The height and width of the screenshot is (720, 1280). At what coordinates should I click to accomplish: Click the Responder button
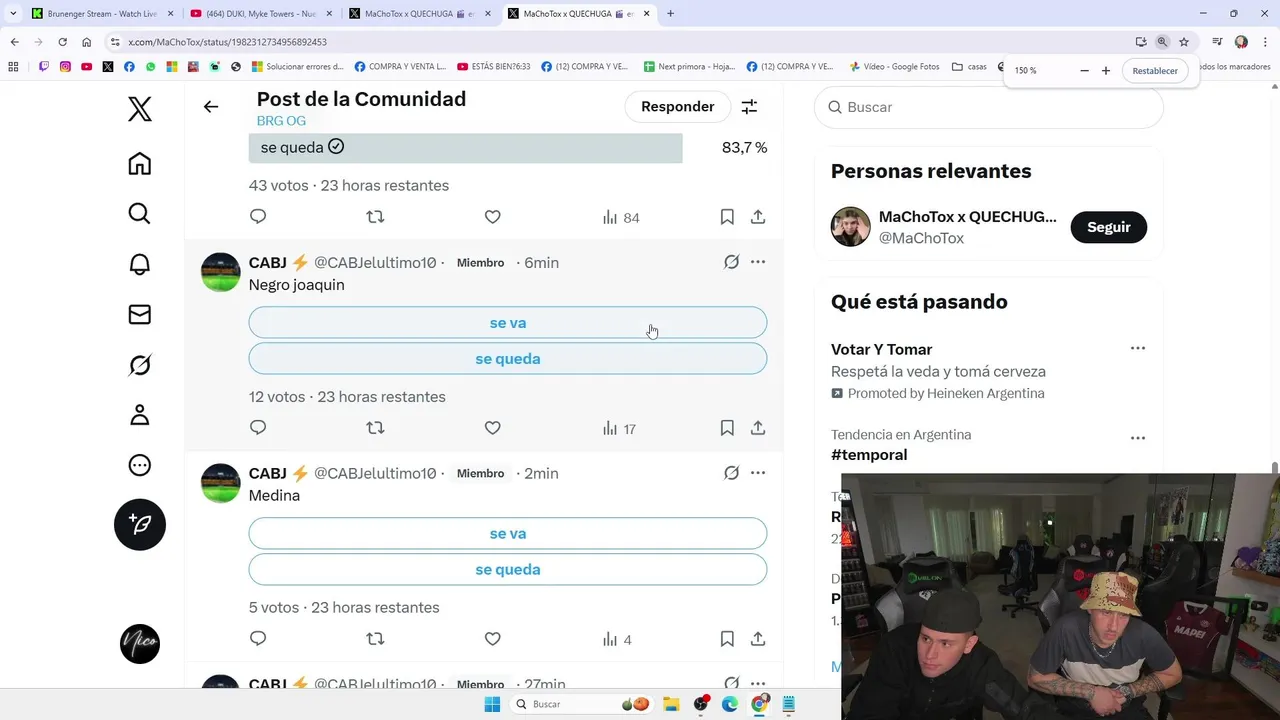point(678,107)
